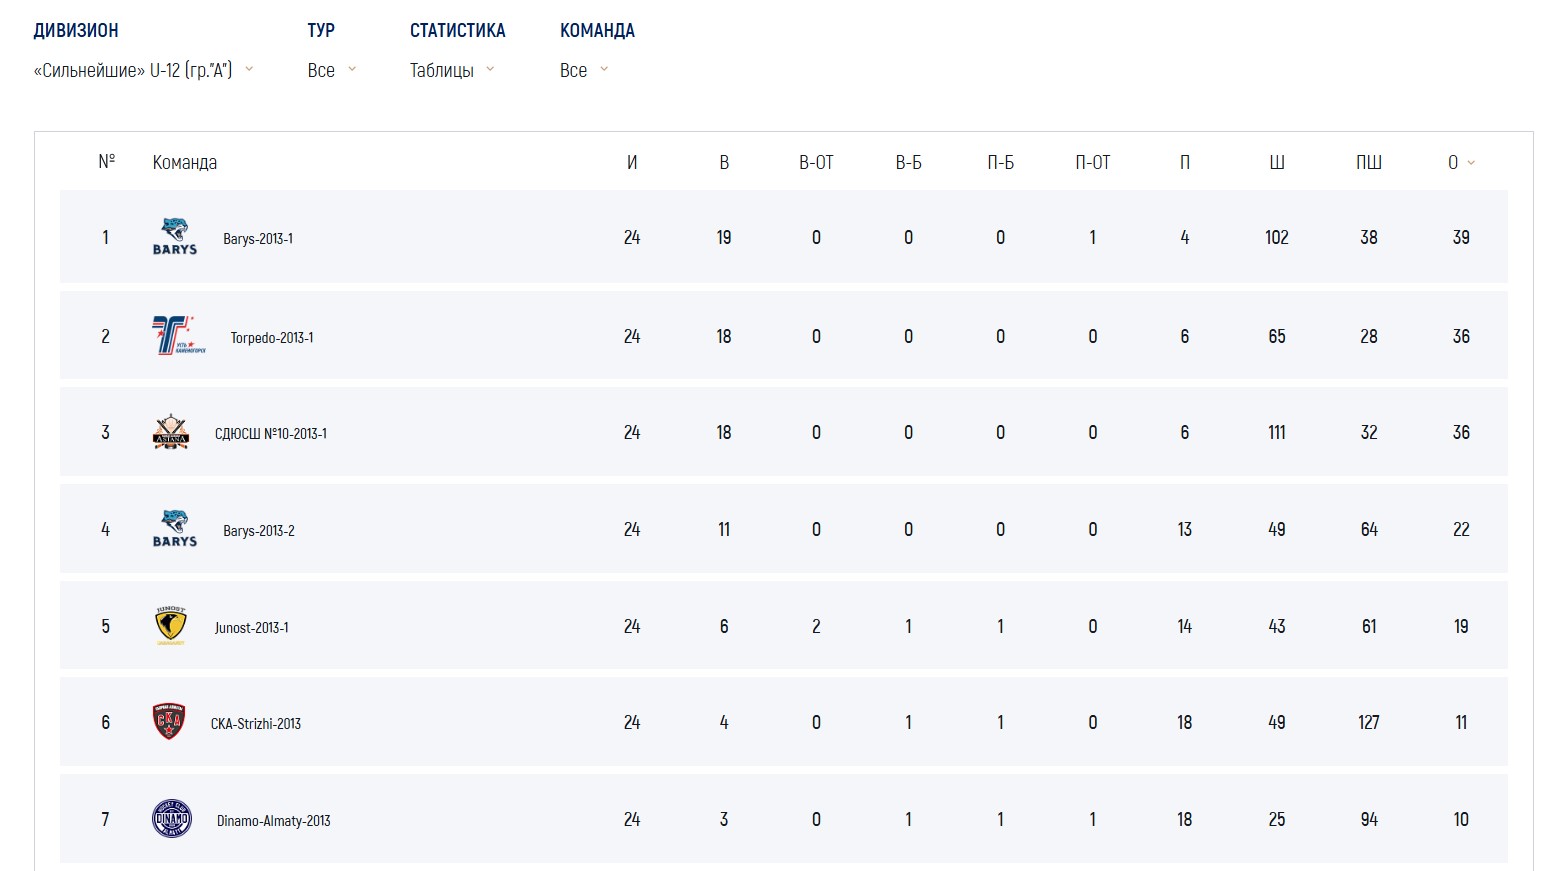Click the Ш goals column header
1543x871 pixels.
[1276, 162]
